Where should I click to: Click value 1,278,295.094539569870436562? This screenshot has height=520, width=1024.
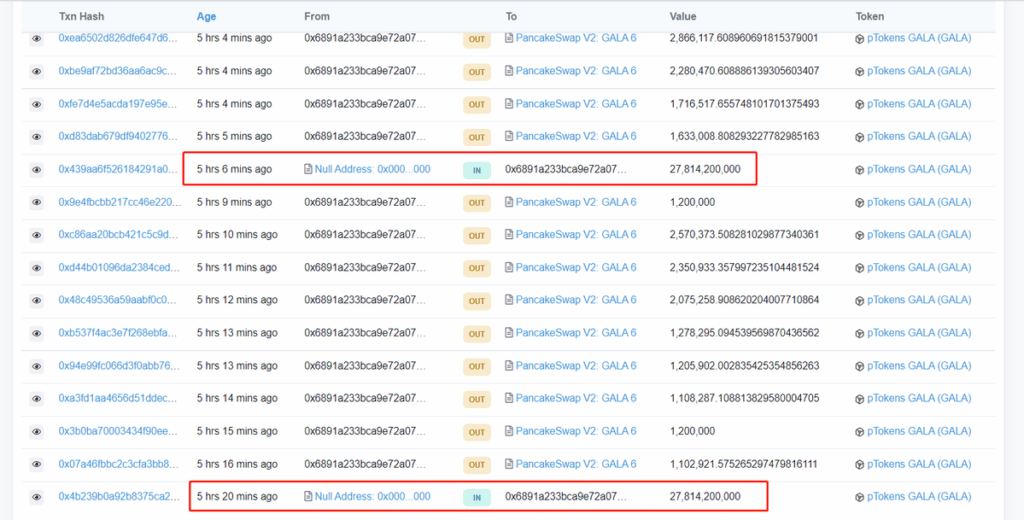pos(744,333)
